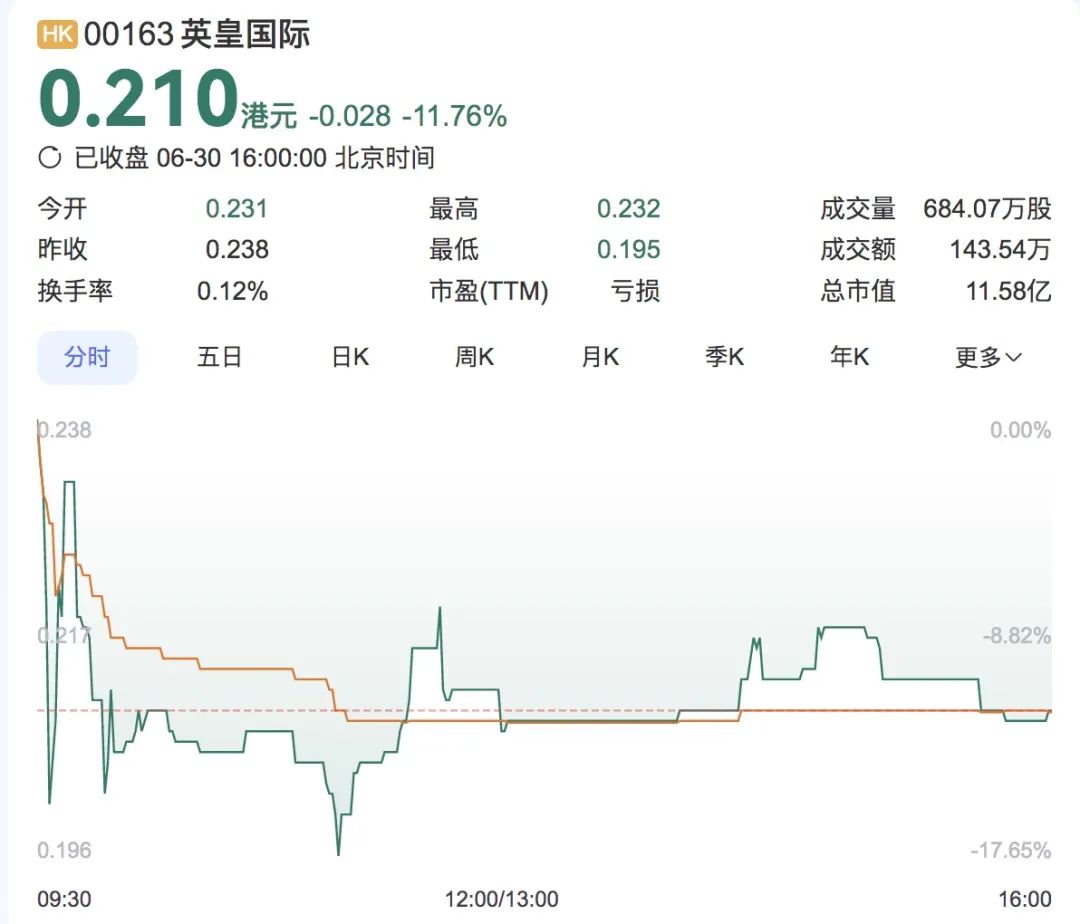The height and width of the screenshot is (924, 1080).
Task: Click the 总市值 label
Action: pos(858,291)
